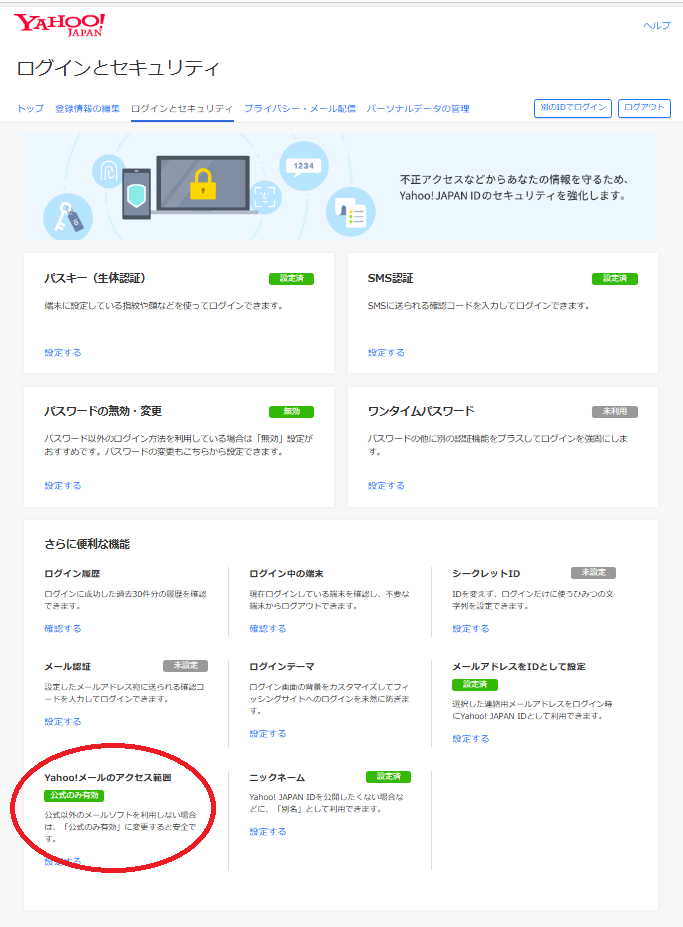683x927 pixels.
Task: Open 設定する for ワンタイムパスワード
Action: (x=386, y=485)
